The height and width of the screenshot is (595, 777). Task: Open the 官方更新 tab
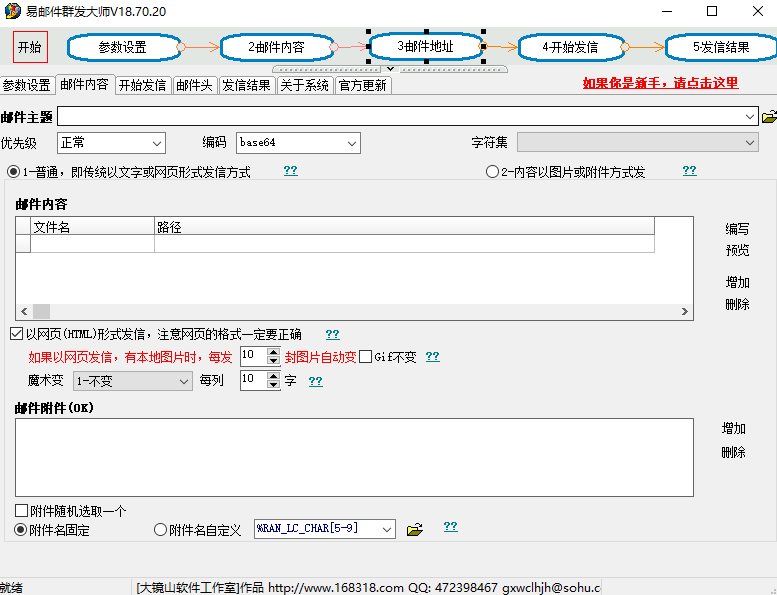coord(363,85)
